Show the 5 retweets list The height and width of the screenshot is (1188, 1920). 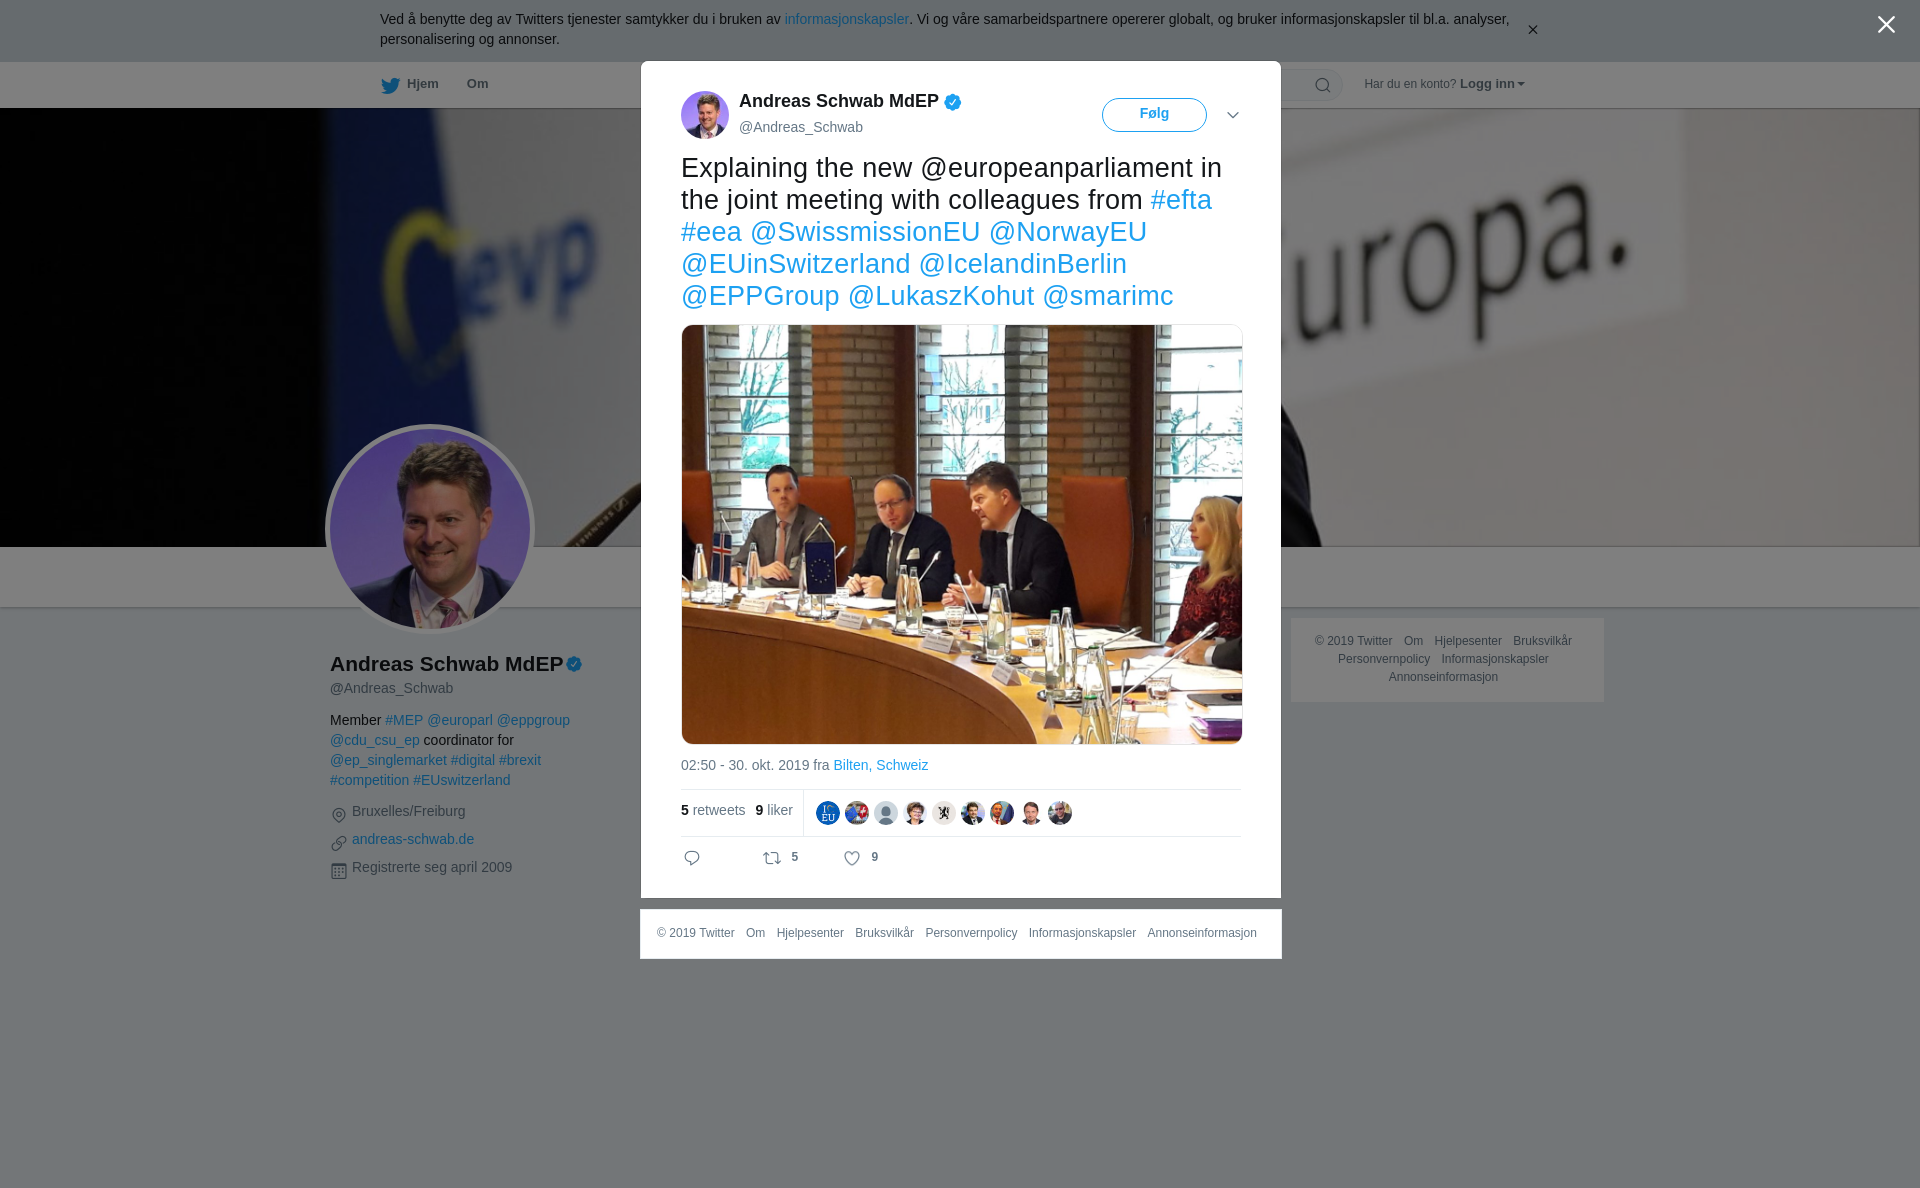click(x=713, y=810)
